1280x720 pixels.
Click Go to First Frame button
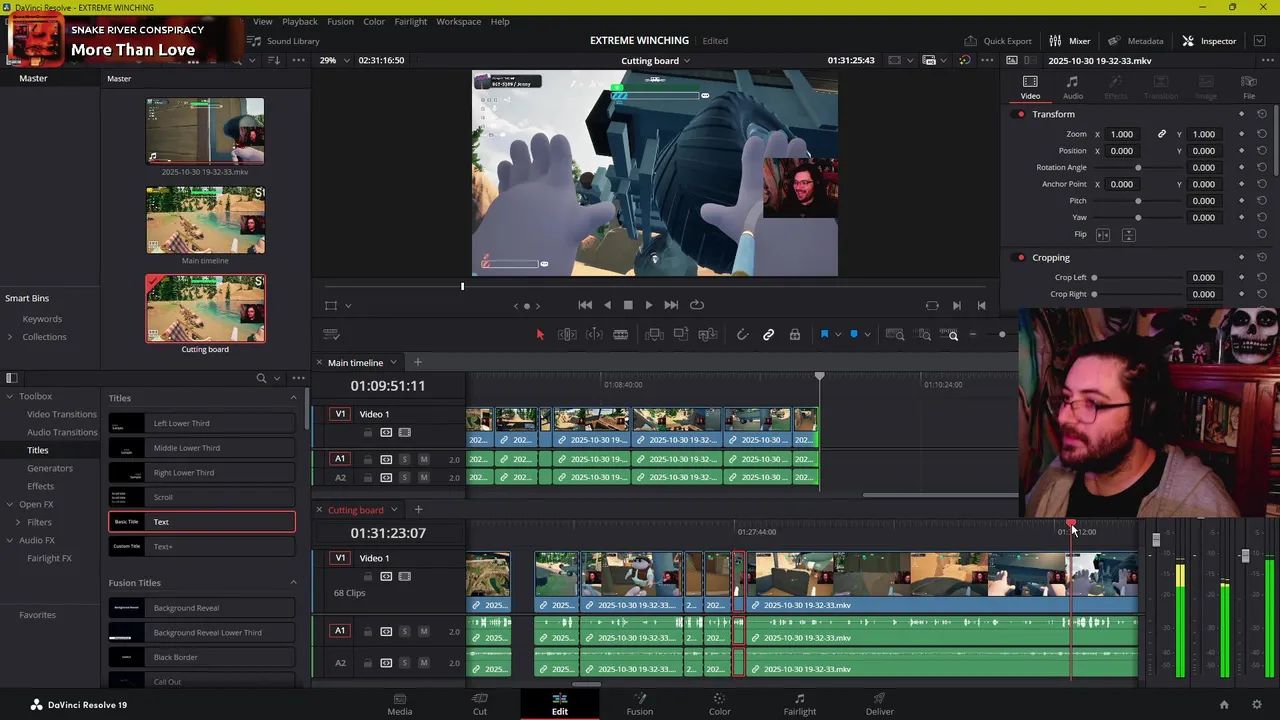585,305
